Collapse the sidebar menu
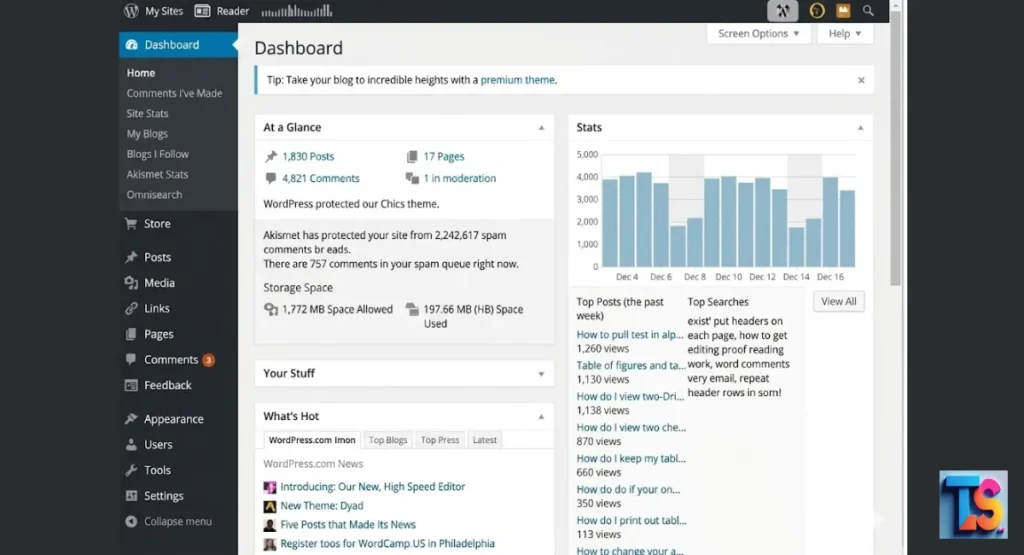Viewport: 1024px width, 555px height. (168, 521)
